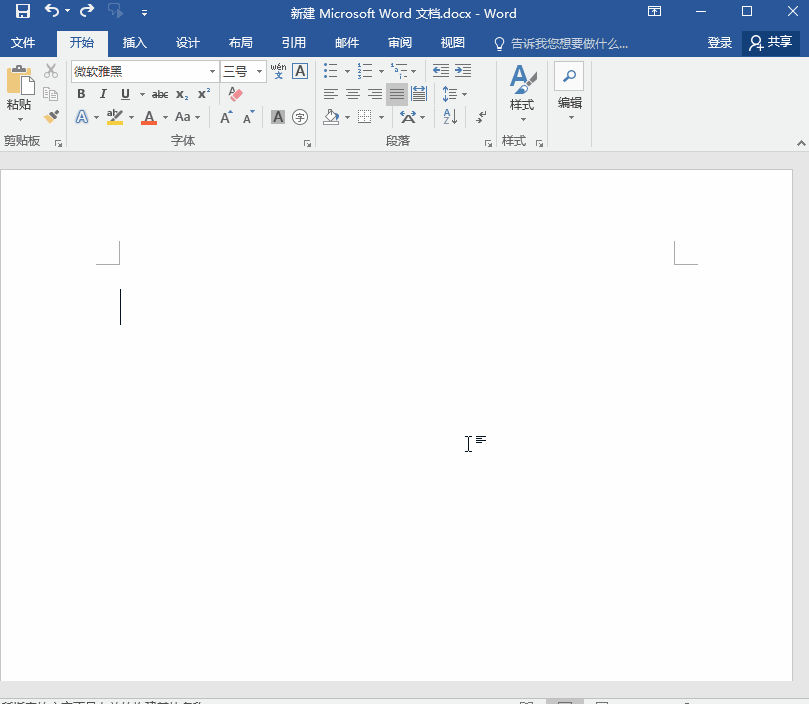Toggle Italic formatting
This screenshot has height=704, width=809.
click(103, 94)
